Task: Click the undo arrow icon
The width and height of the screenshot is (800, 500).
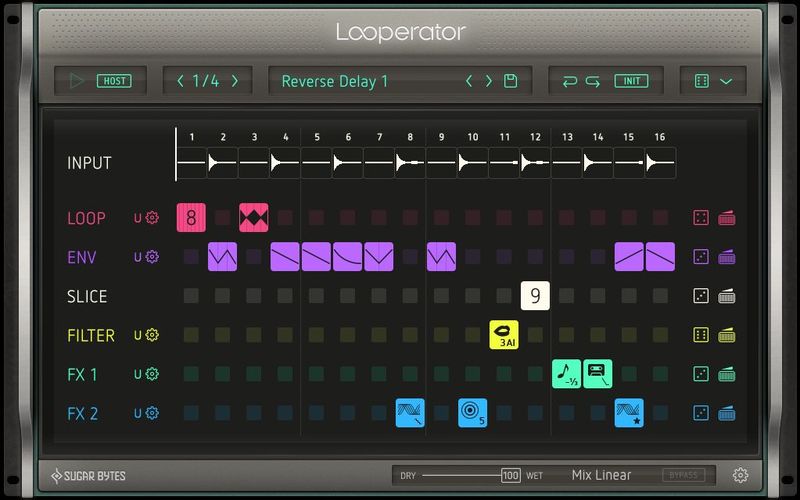Action: [x=570, y=81]
